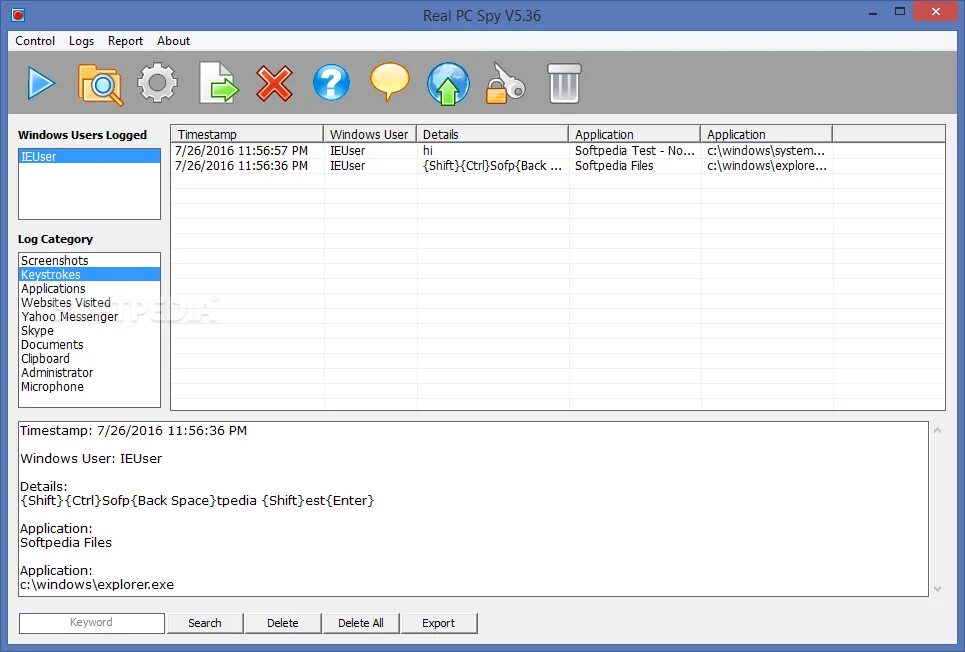The image size is (965, 652).
Task: Open help with the blue question mark icon
Action: tap(331, 83)
